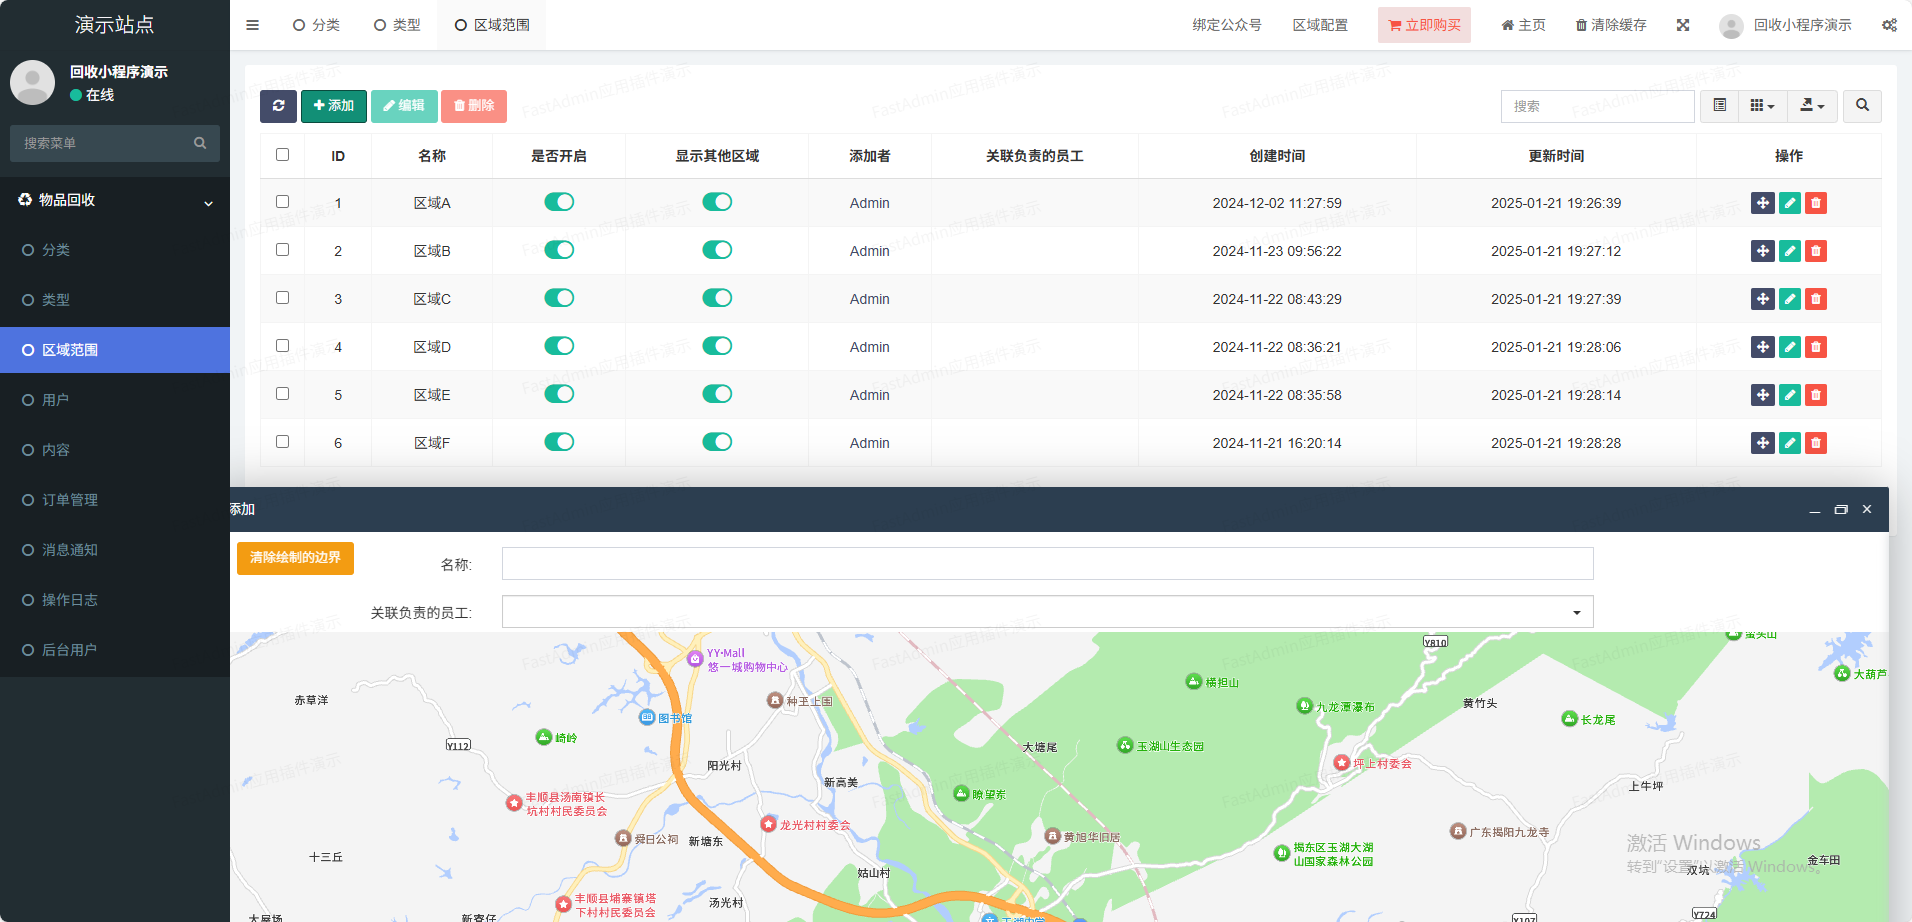
Task: Switch to the 分类 tab
Action: (316, 25)
